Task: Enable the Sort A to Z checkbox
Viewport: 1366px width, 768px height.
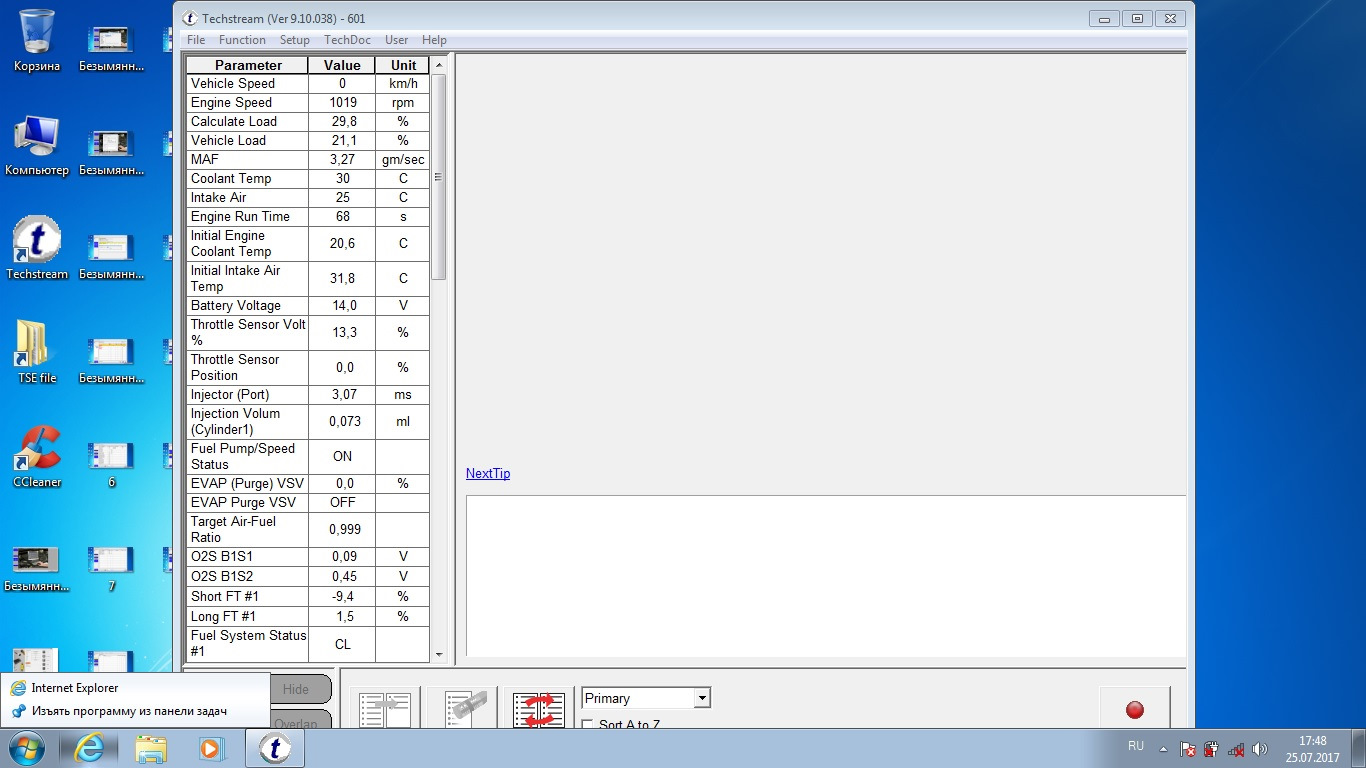Action: coord(588,724)
